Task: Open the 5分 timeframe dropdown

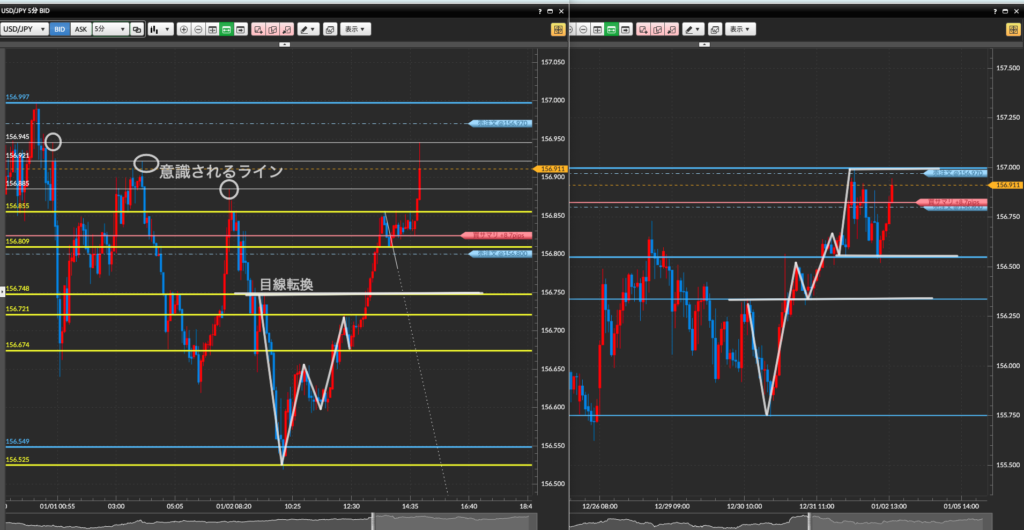Action: (x=109, y=29)
